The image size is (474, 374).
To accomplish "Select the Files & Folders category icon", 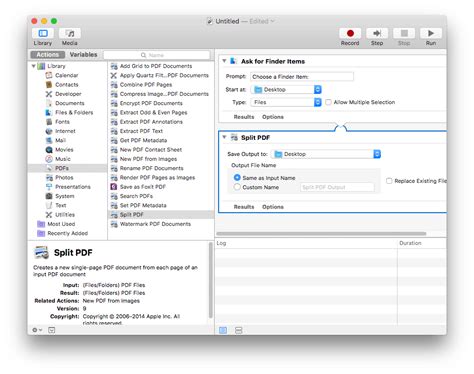I will [x=49, y=113].
